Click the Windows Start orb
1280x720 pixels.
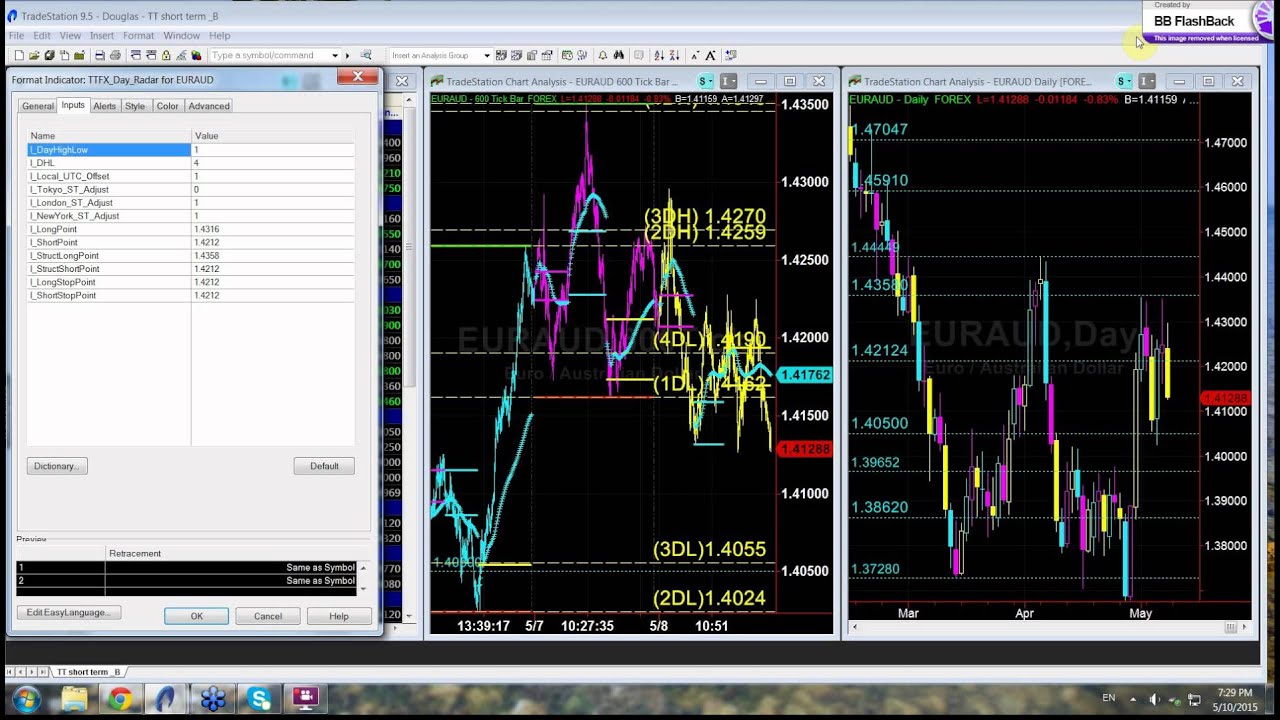tap(25, 698)
